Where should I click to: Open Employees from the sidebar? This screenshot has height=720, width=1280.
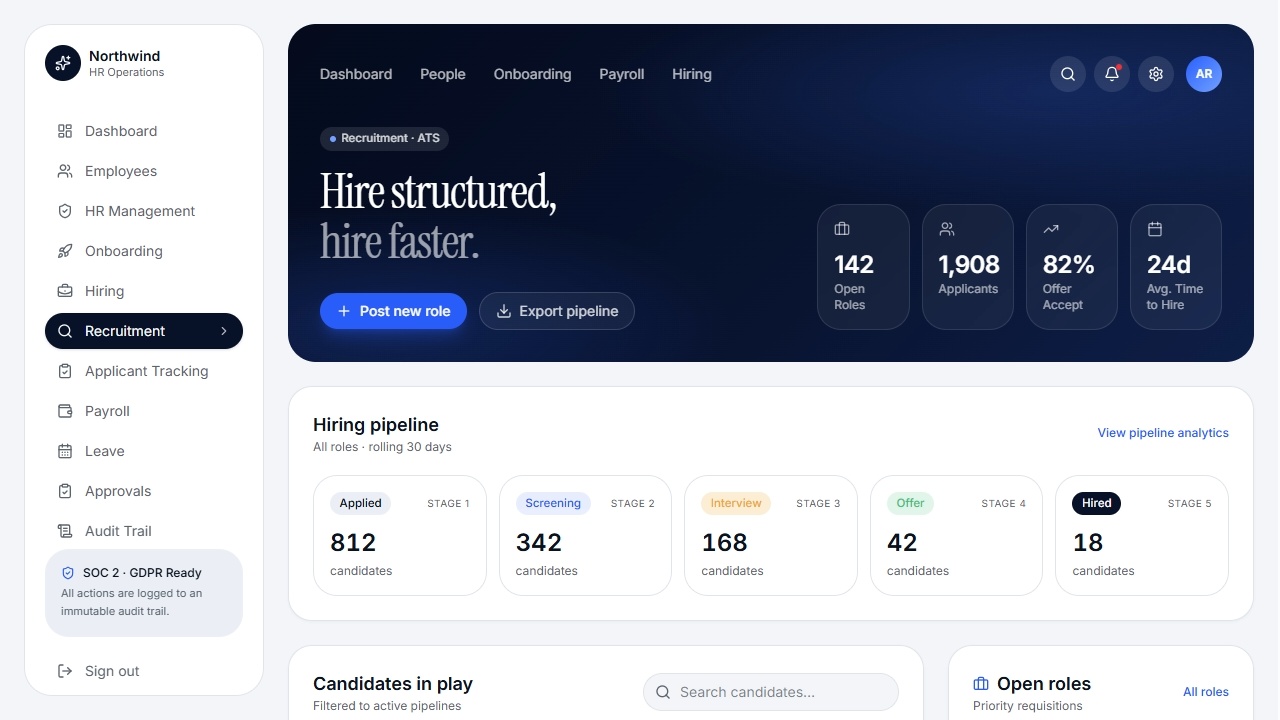click(x=144, y=171)
